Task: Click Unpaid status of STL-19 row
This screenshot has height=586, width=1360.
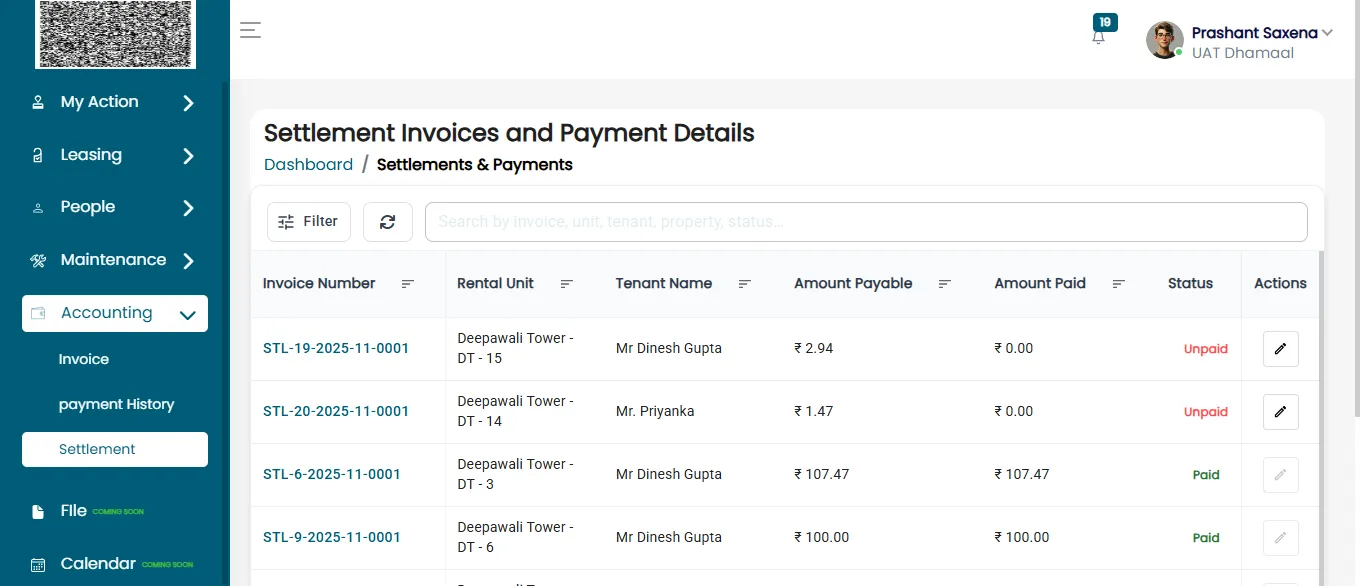Action: coord(1205,349)
